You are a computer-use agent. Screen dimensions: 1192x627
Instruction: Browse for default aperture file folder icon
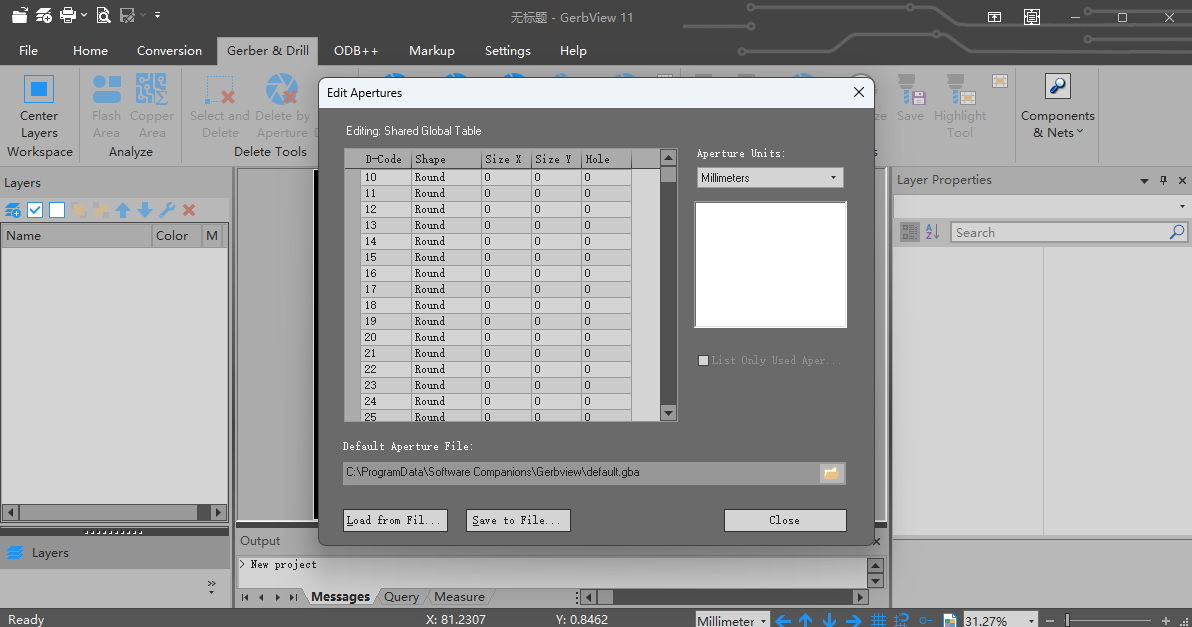[831, 473]
